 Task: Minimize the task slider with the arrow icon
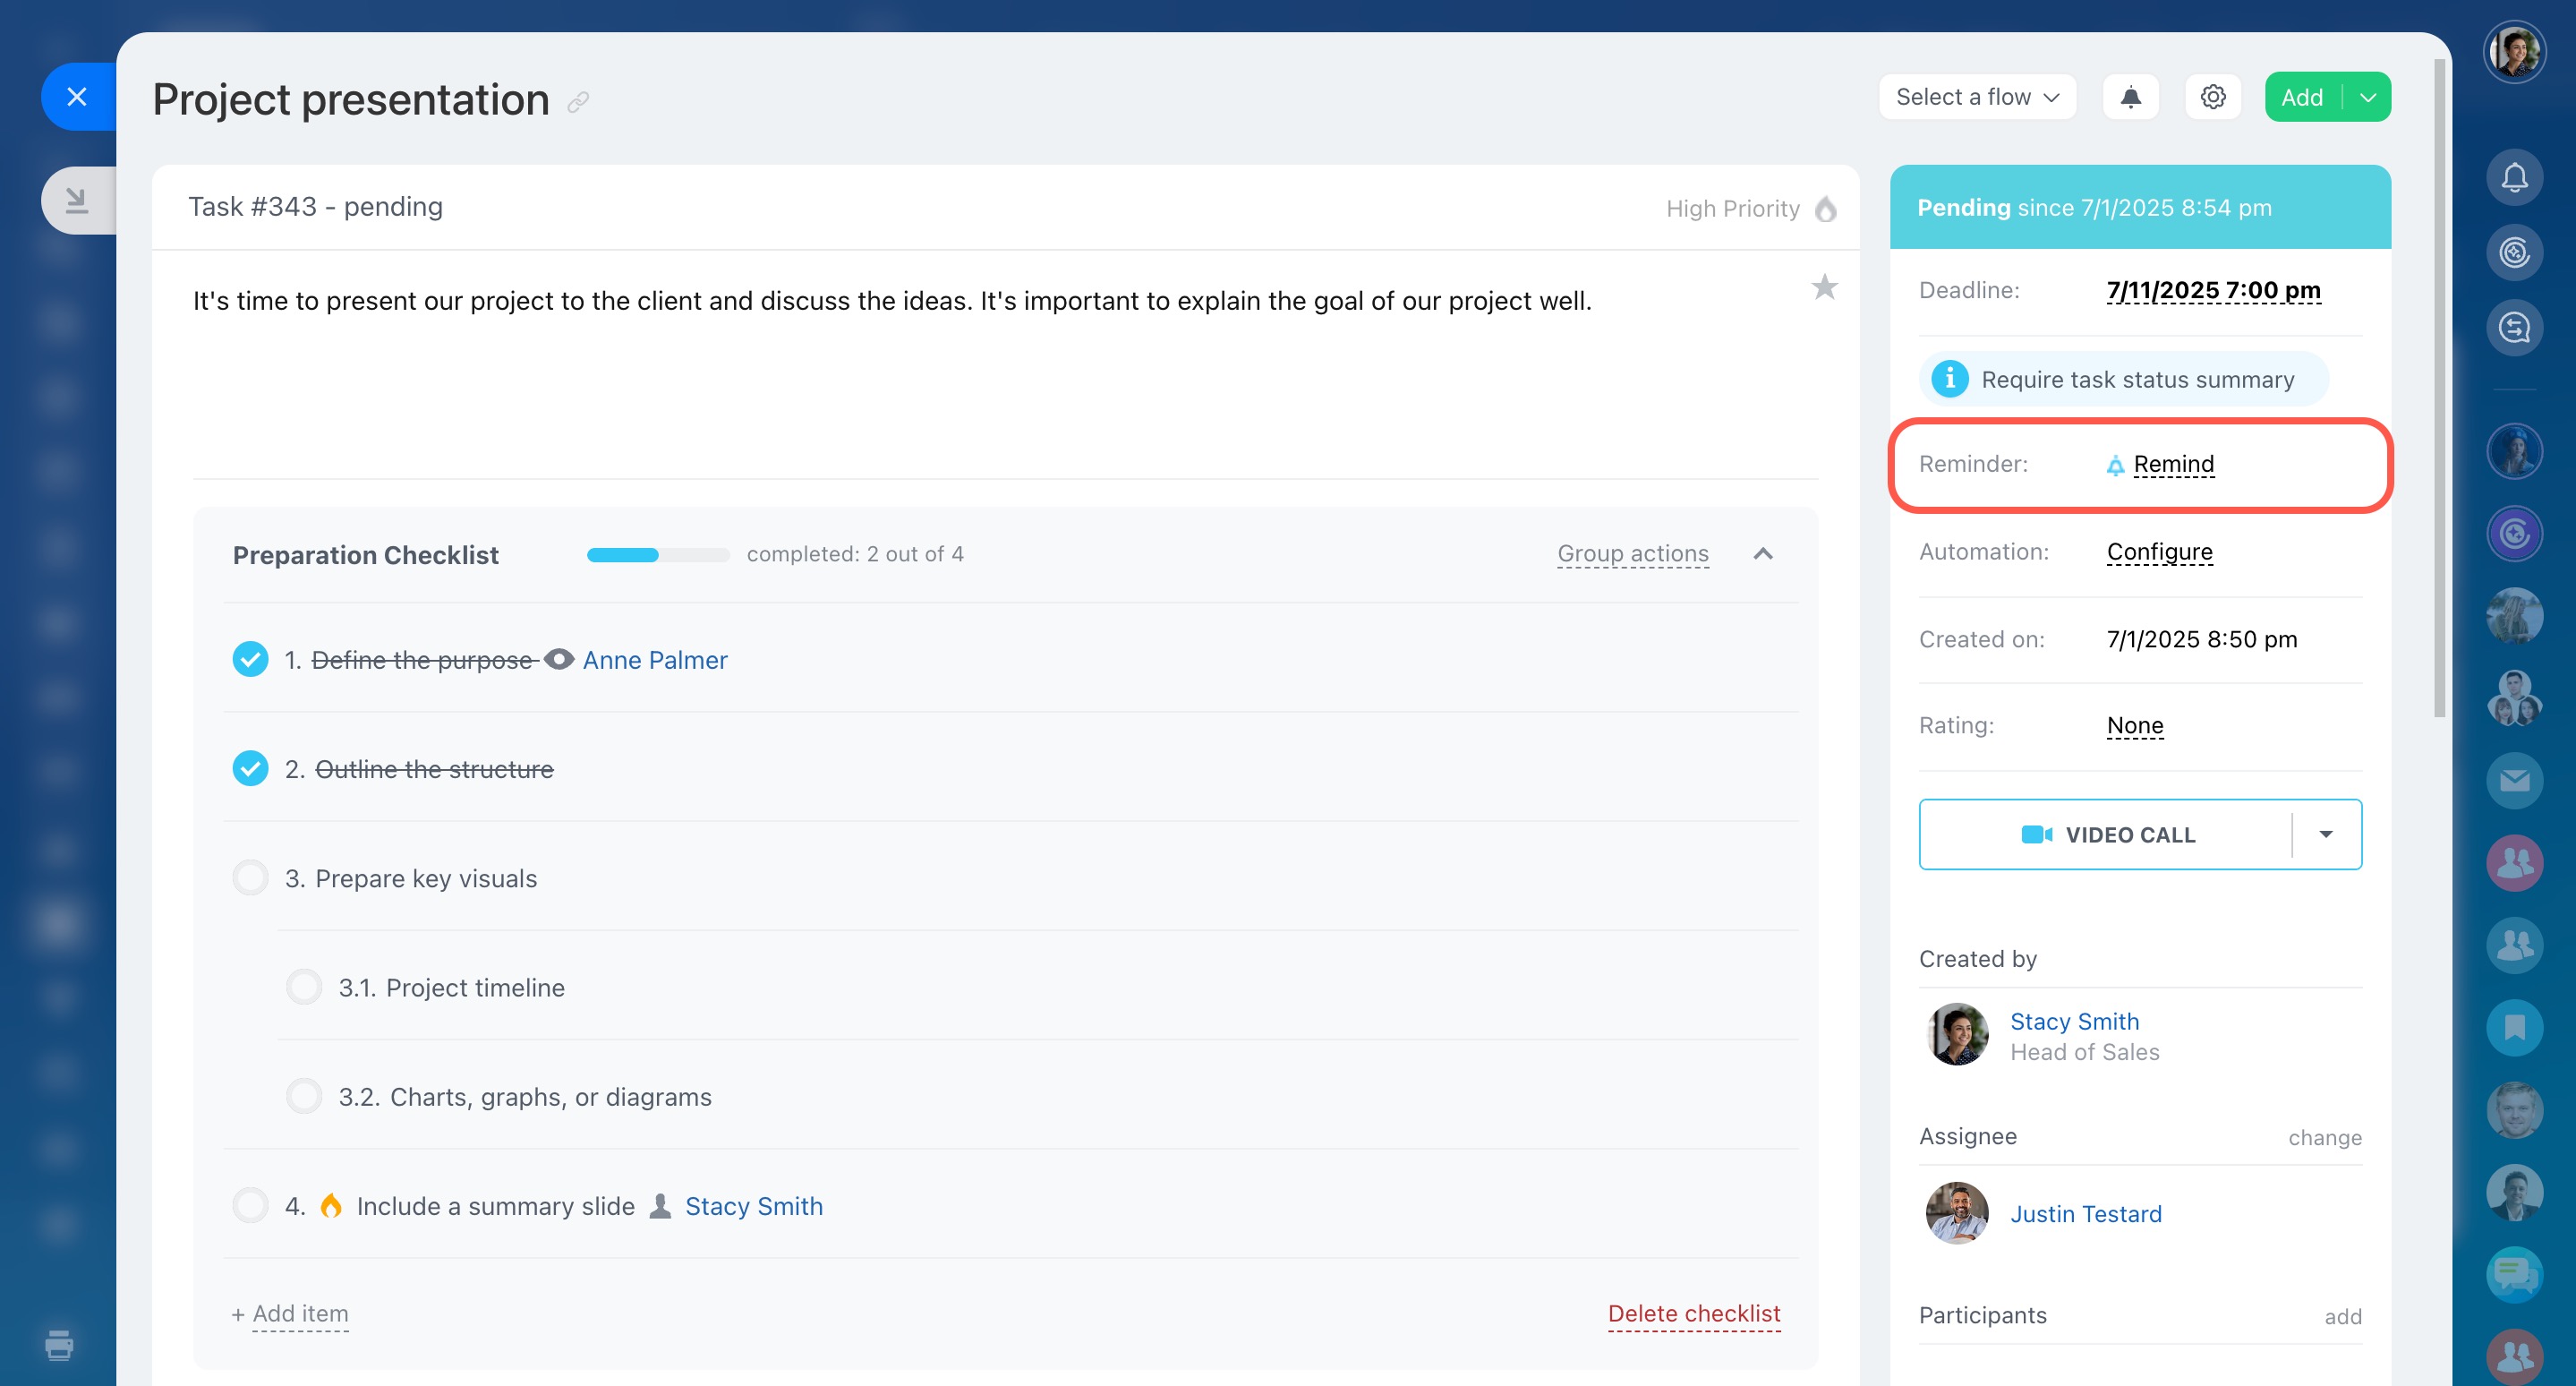click(77, 200)
